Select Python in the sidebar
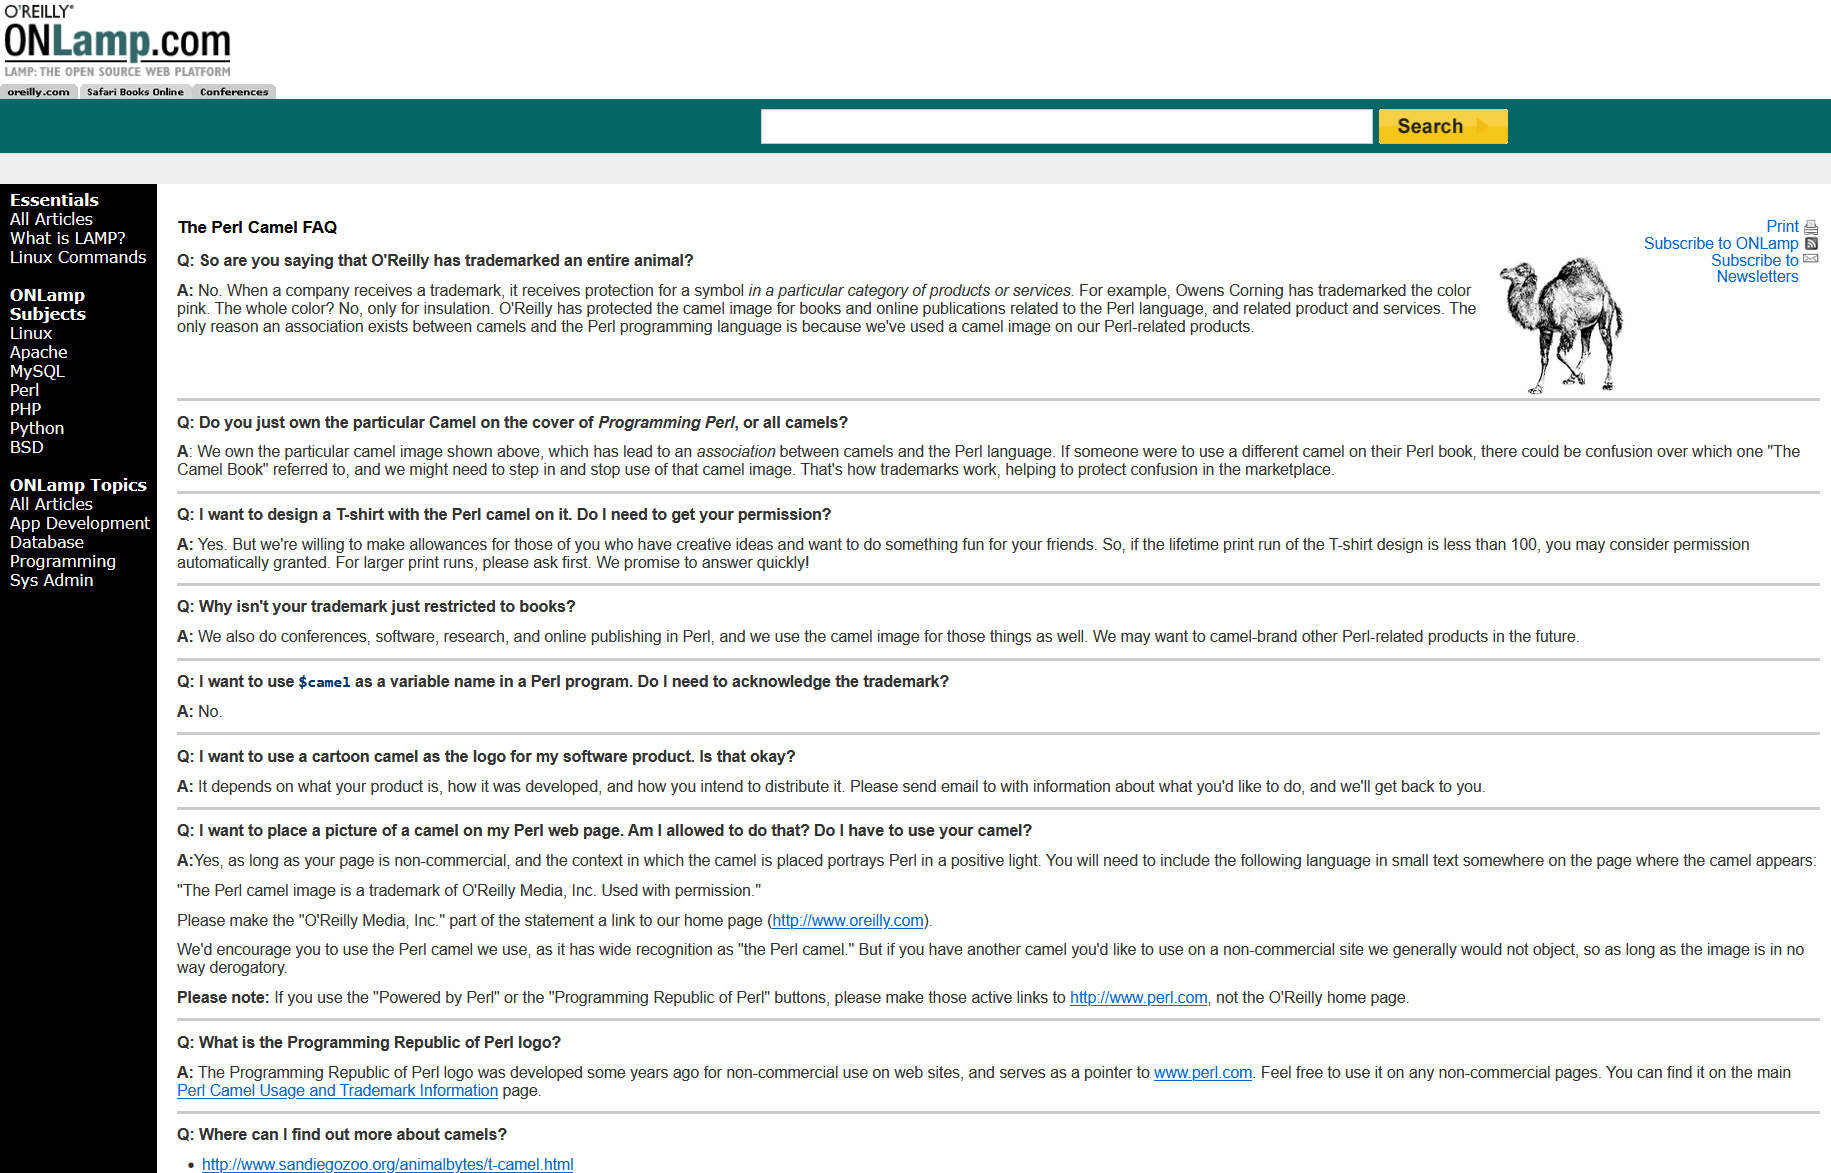Screen dimensions: 1831x1173 (x=37, y=428)
